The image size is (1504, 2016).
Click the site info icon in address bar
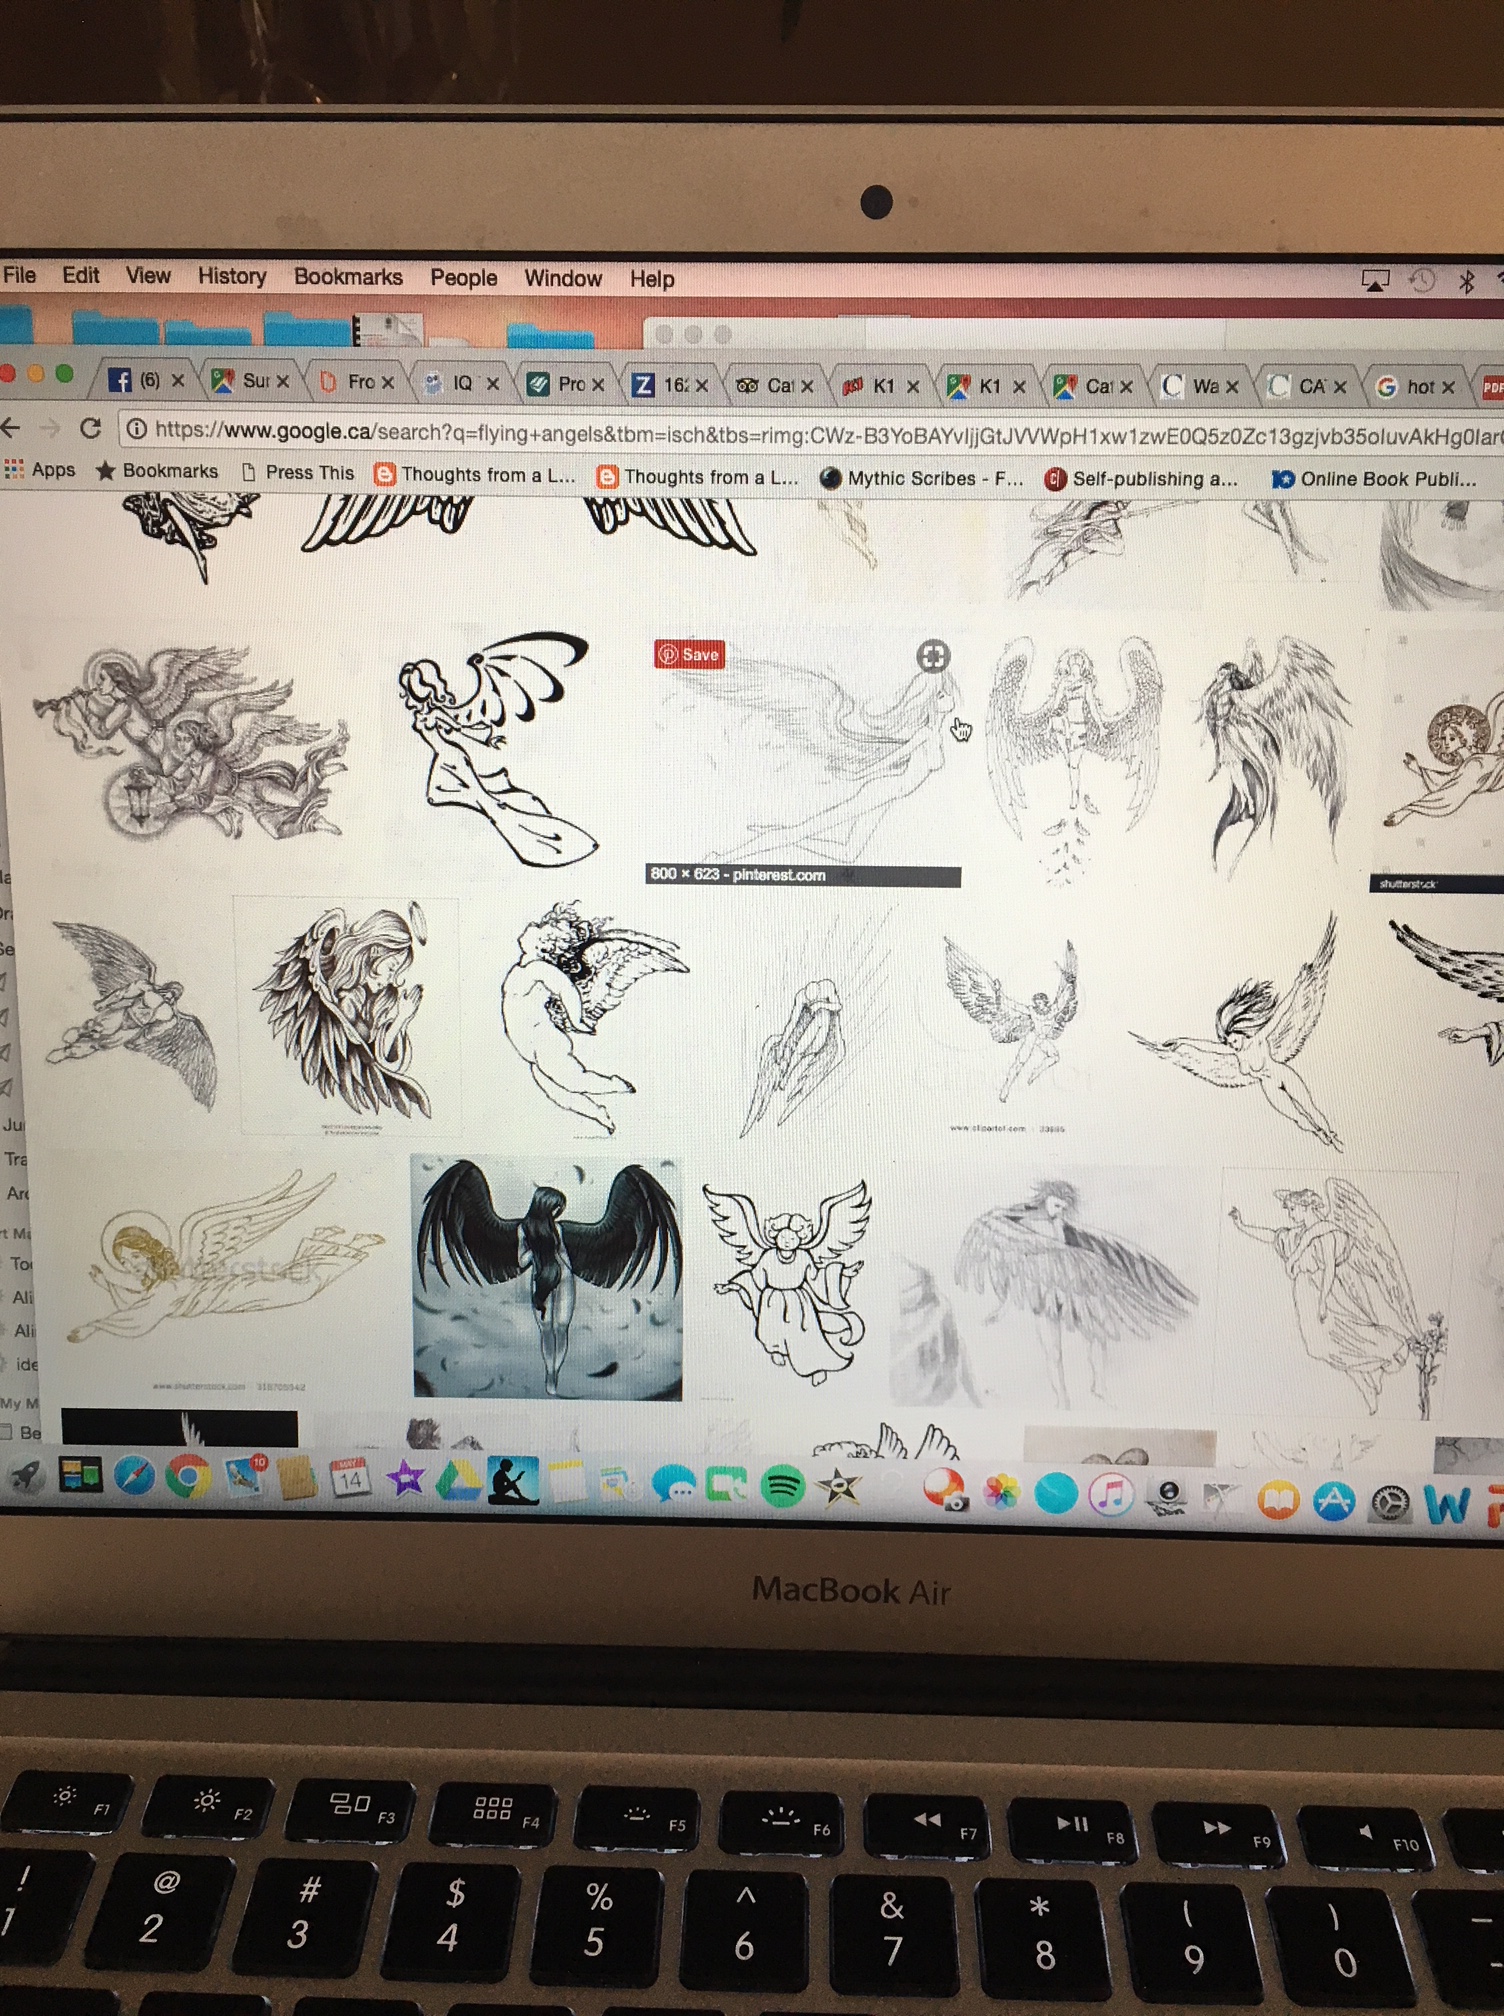(x=137, y=430)
